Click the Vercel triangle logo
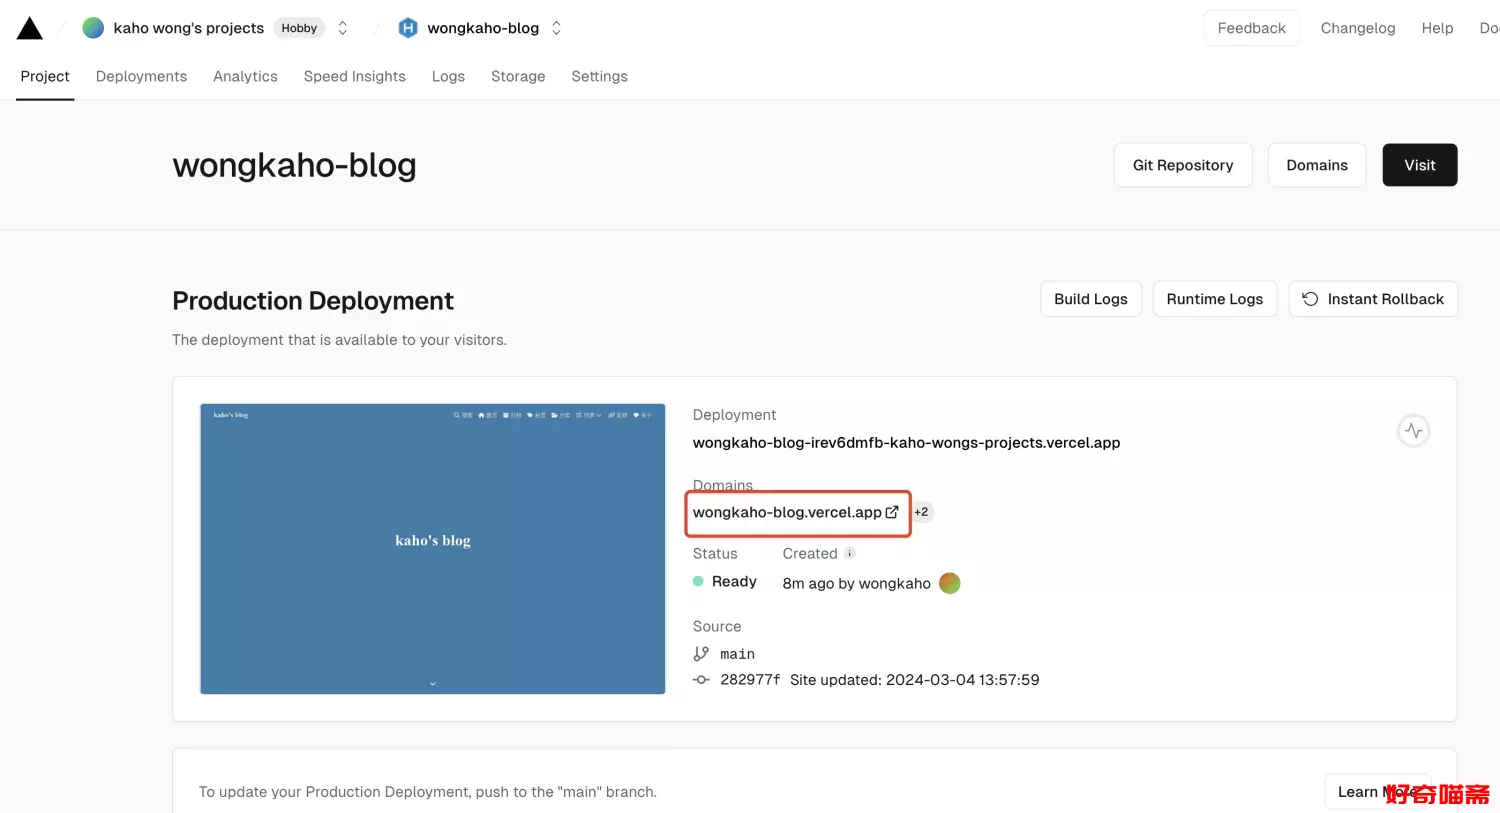Viewport: 1500px width, 813px height. (30, 28)
